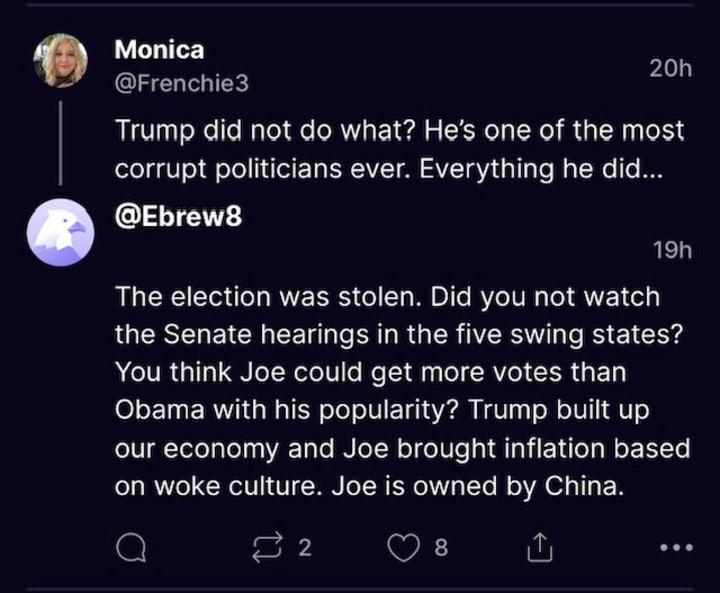Viewport: 720px width, 593px height.
Task: View the repost count showing 2
Action: 305,548
